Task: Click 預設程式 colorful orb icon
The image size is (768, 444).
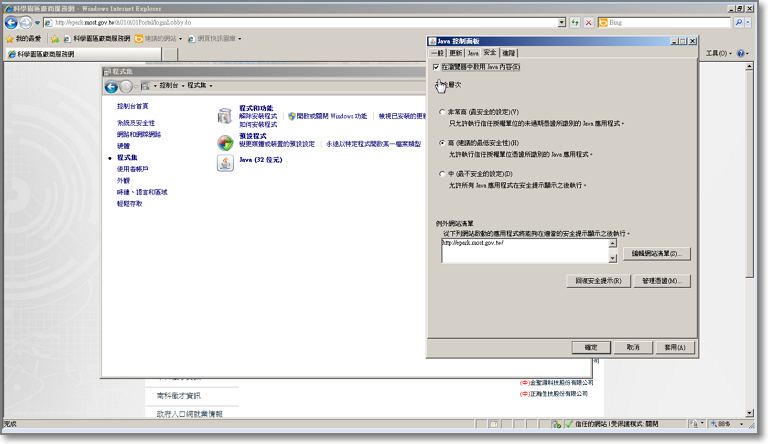Action: click(x=225, y=143)
